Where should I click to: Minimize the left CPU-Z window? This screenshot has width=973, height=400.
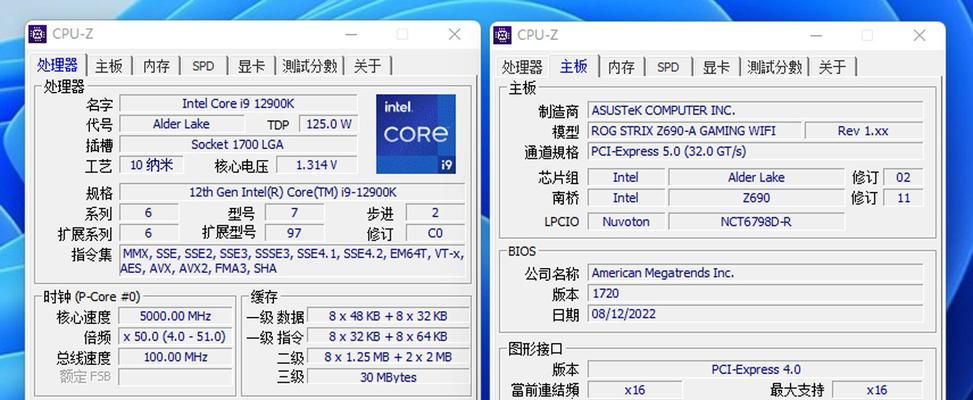pyautogui.click(x=351, y=35)
